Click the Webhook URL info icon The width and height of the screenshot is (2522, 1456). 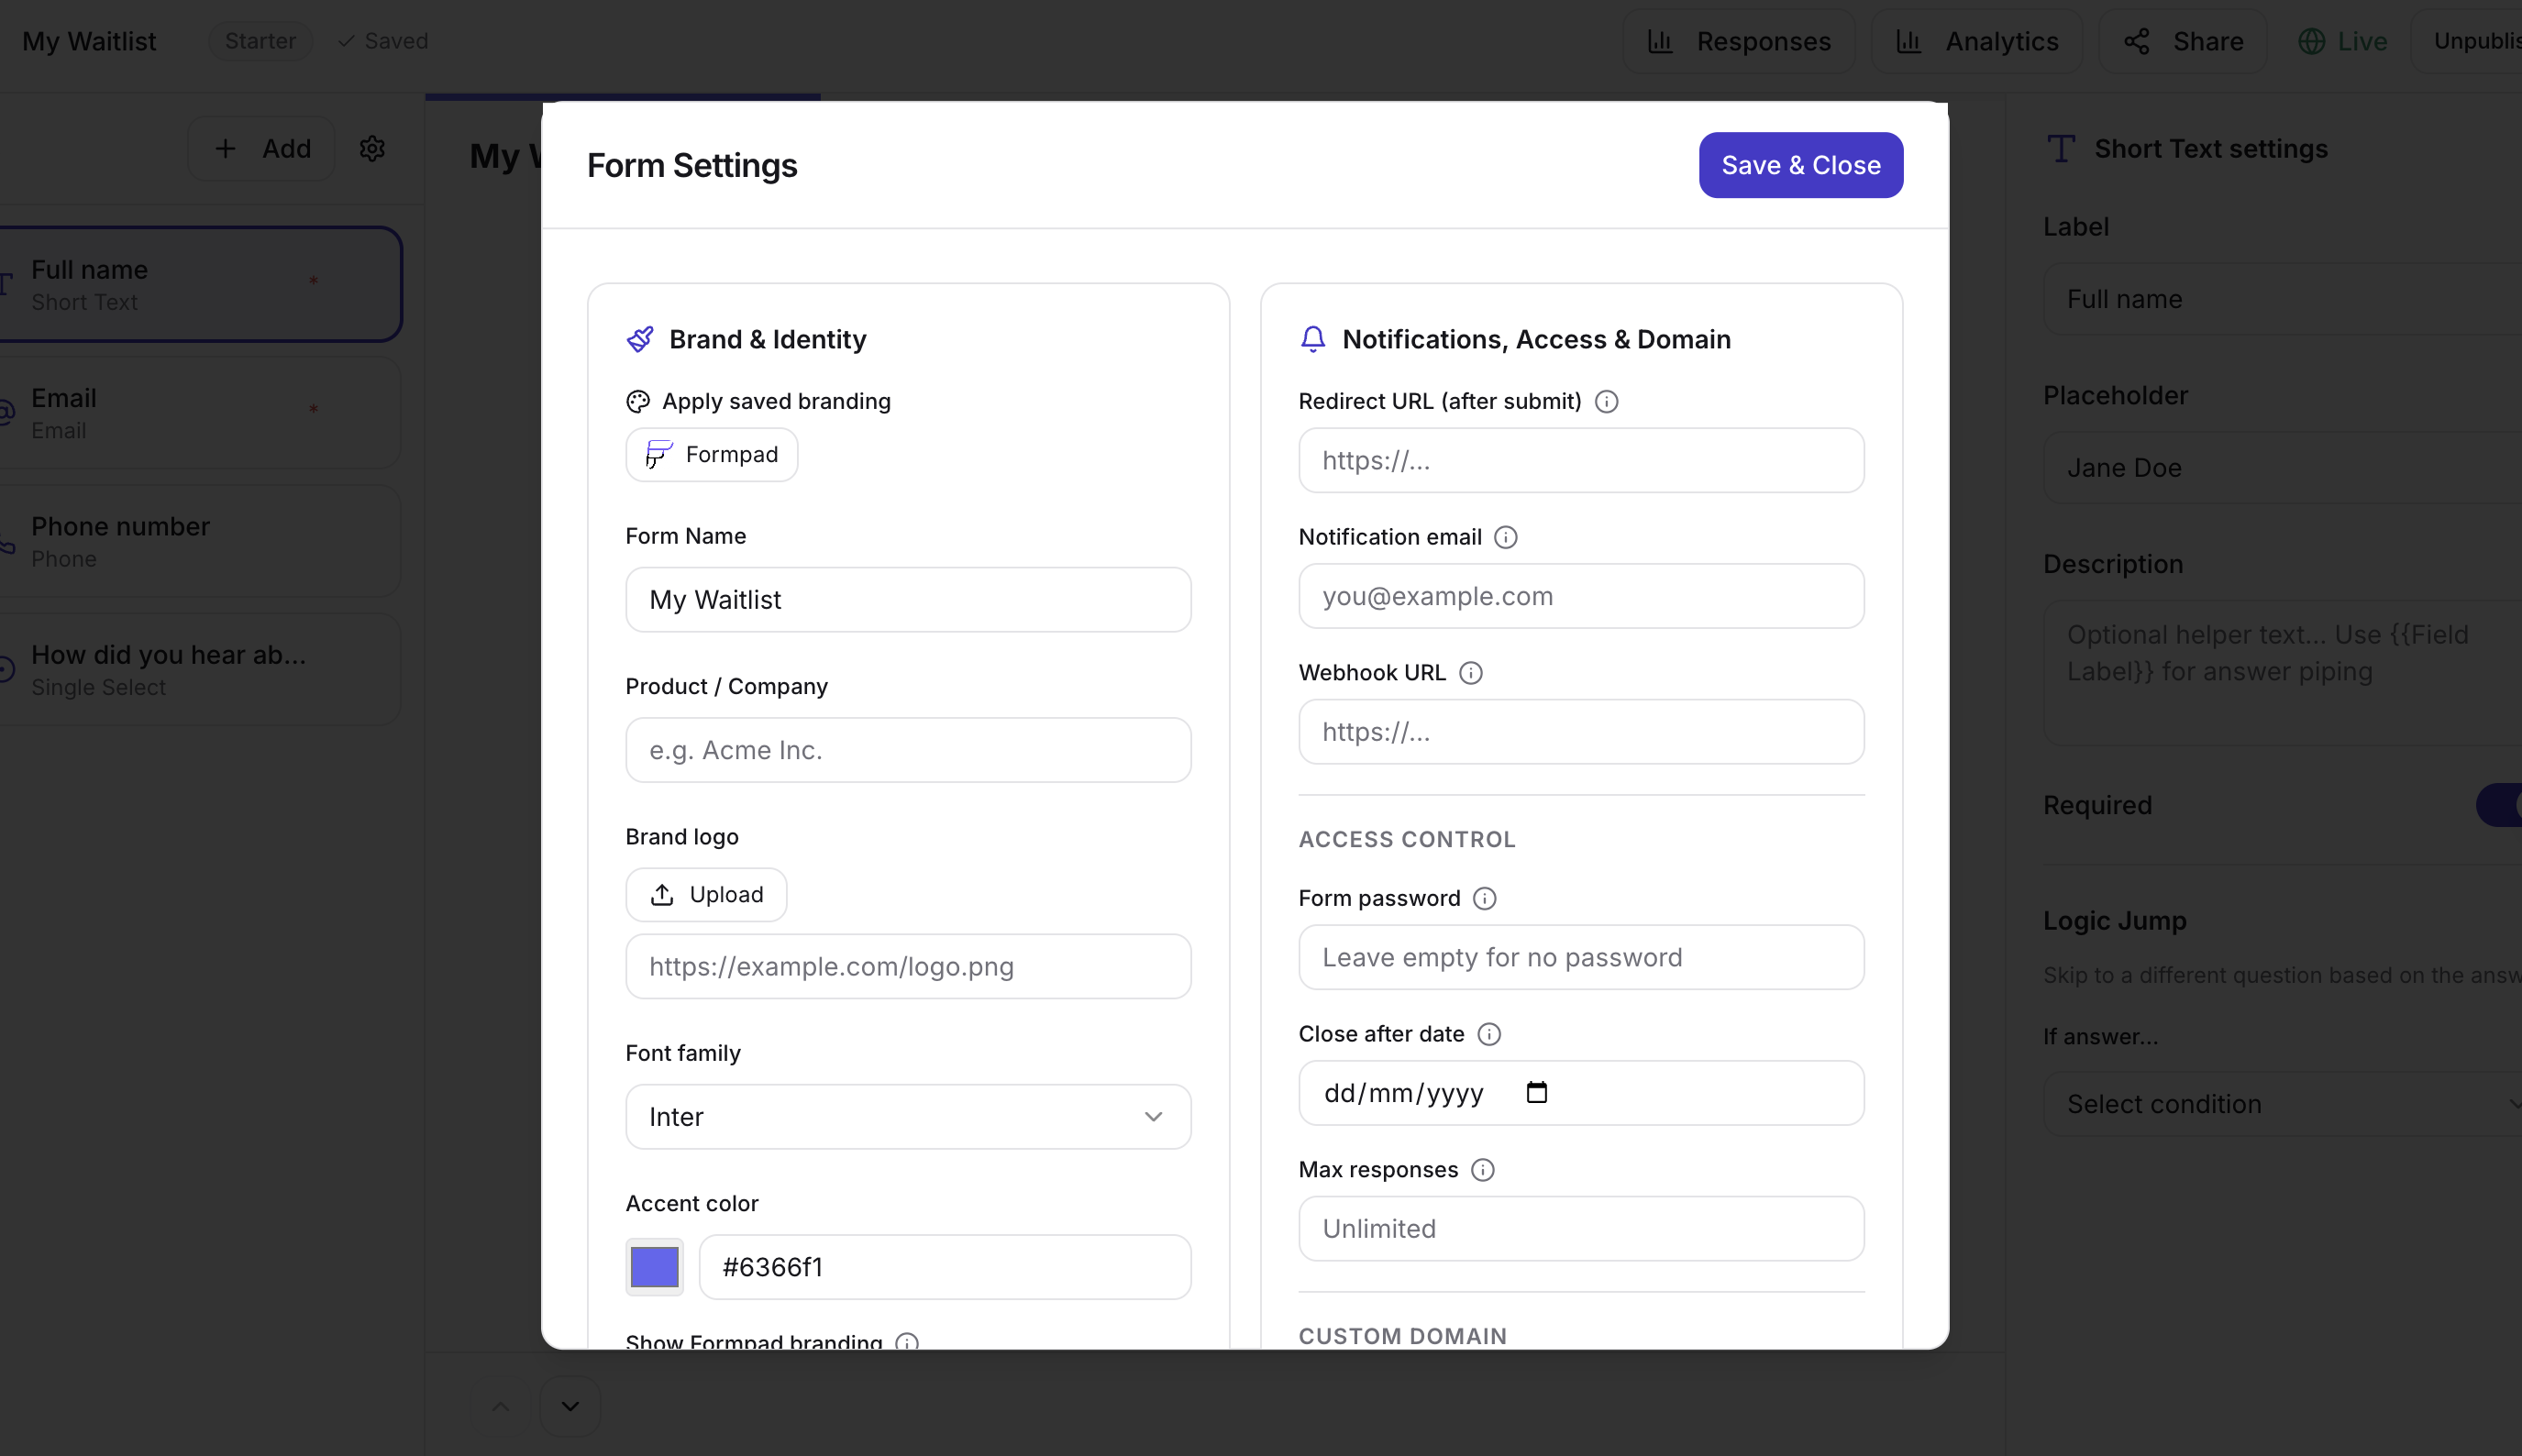tap(1470, 673)
